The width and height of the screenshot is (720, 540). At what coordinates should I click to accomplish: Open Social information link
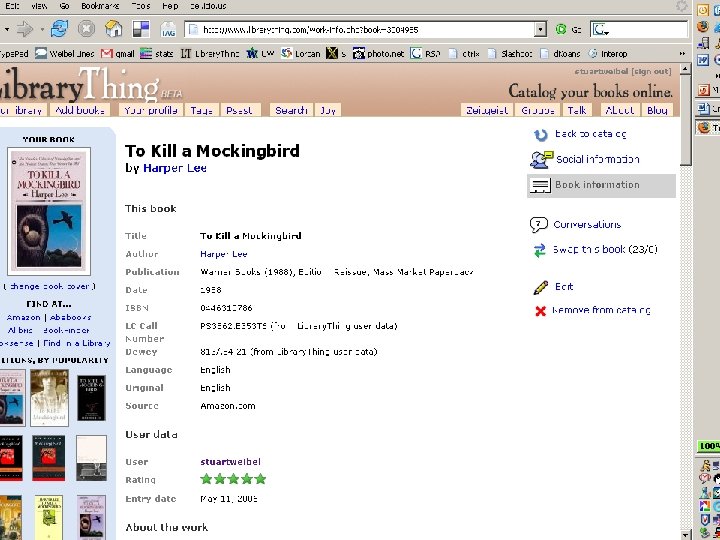597,159
